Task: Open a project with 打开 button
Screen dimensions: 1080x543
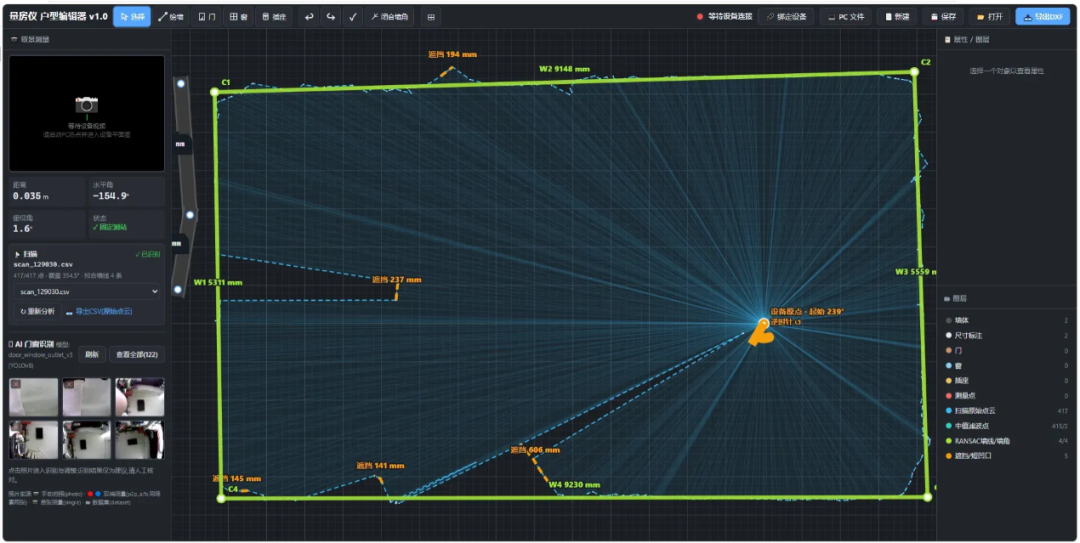Action: [990, 17]
